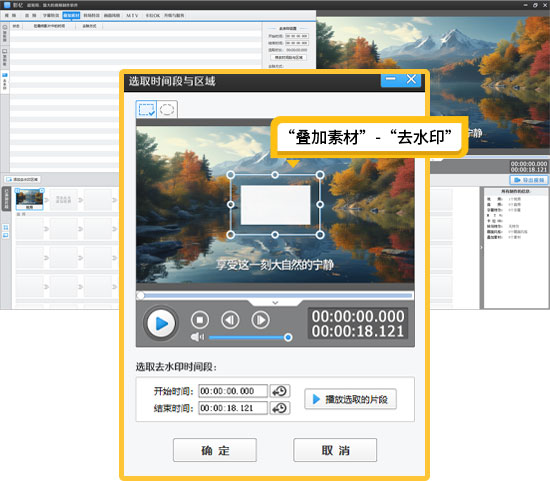Click the 去除方式 column header in the list
This screenshot has height=481, width=550.
click(x=89, y=26)
